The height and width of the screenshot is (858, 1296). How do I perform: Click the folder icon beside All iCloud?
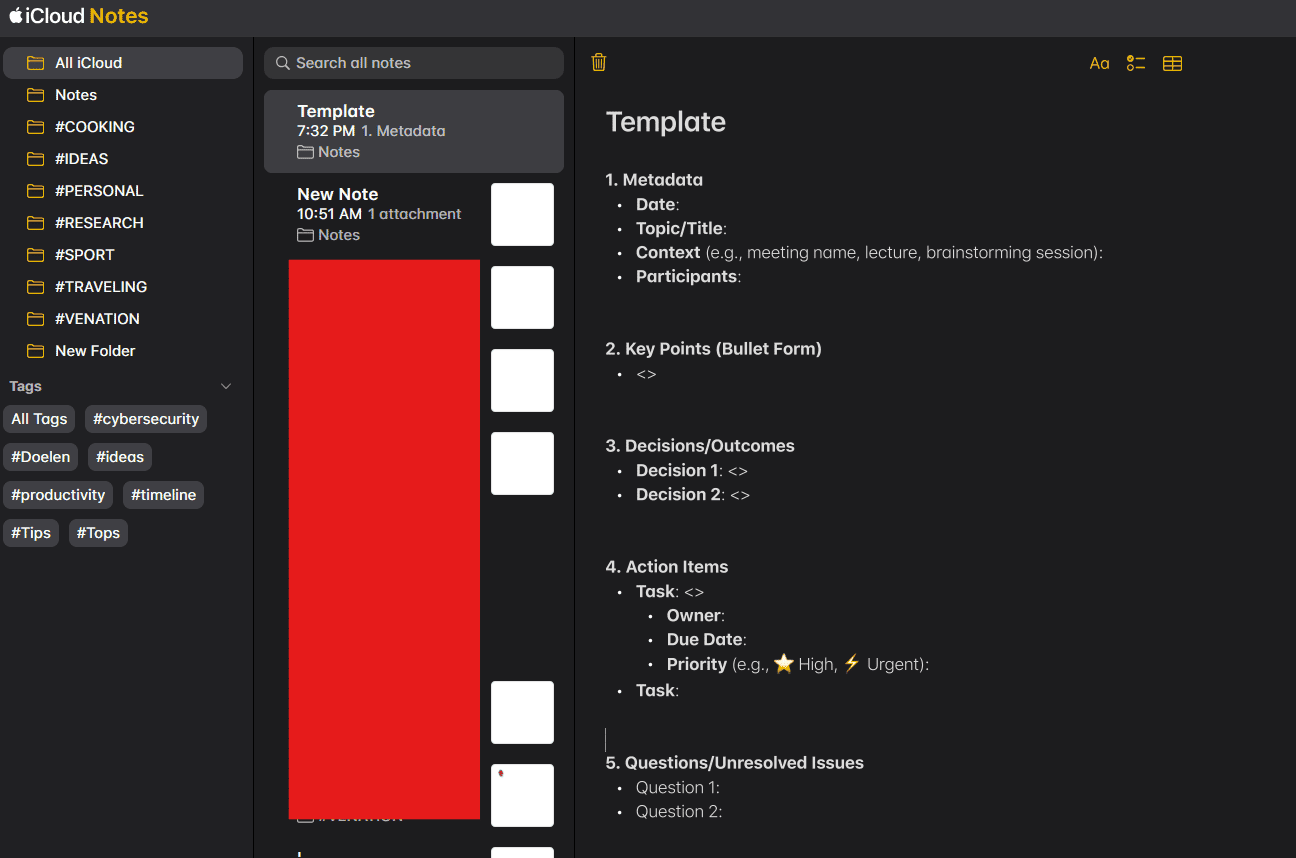[36, 63]
